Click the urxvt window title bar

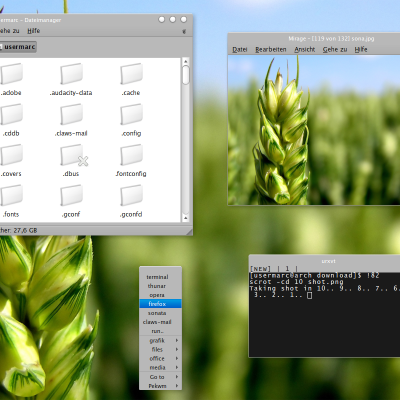click(324, 261)
